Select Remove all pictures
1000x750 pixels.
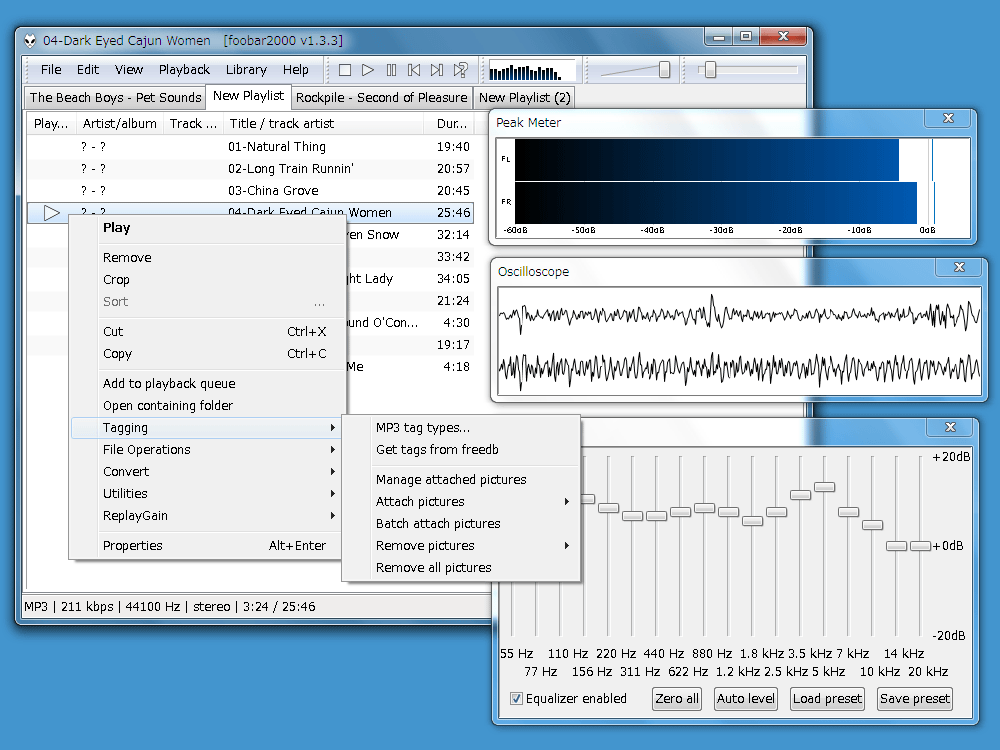(x=461, y=568)
